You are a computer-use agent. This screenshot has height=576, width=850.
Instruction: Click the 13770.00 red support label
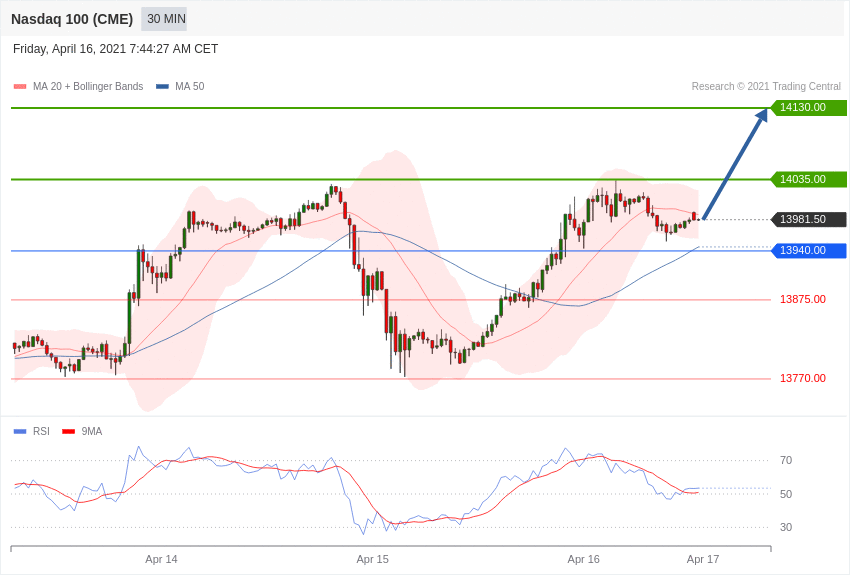[803, 379]
